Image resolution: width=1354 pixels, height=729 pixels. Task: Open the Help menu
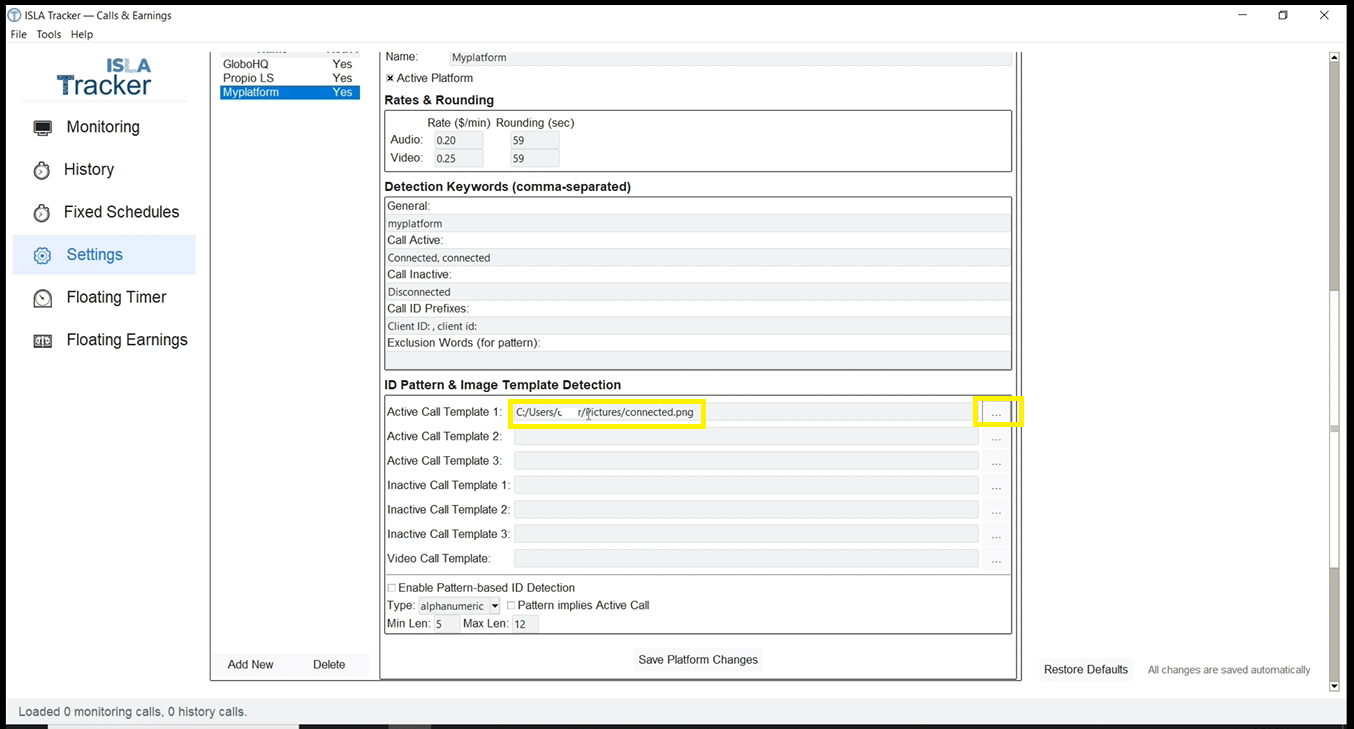(81, 34)
